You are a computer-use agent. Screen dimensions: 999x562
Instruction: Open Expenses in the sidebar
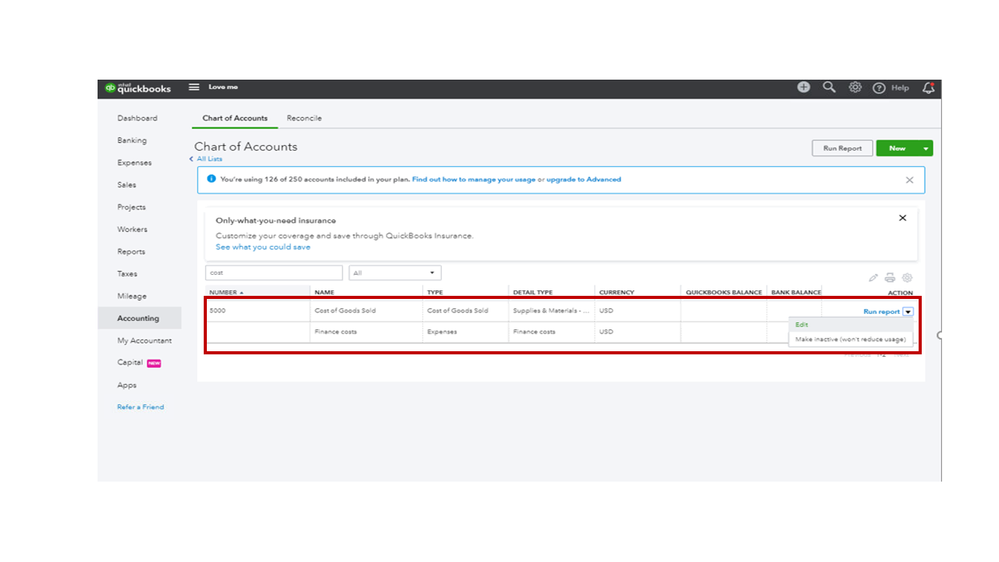(x=134, y=163)
